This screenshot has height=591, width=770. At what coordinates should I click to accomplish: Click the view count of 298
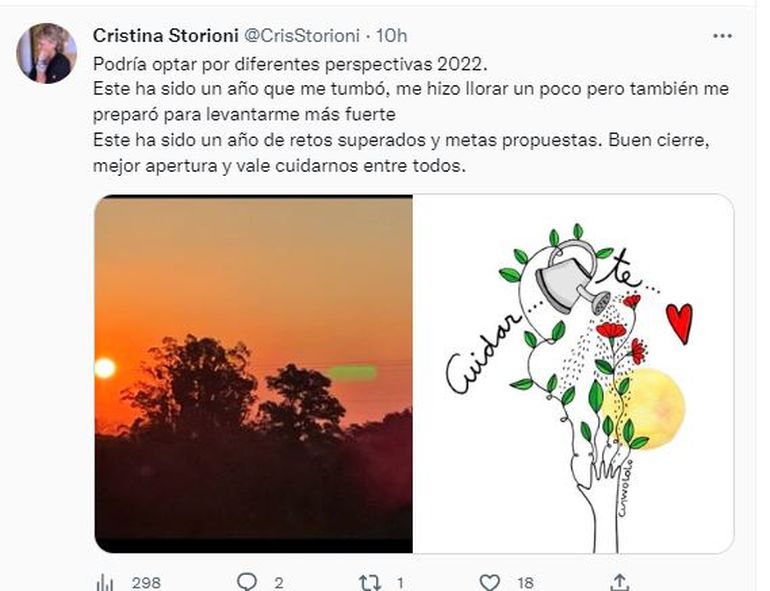145,581
